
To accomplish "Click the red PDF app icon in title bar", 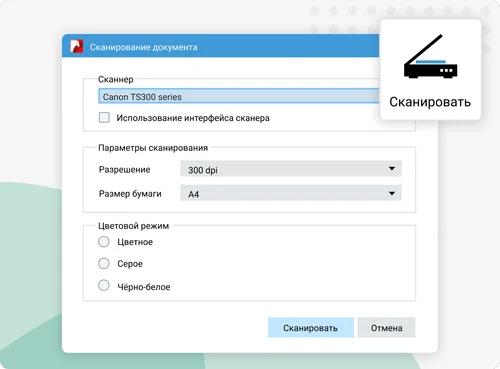I will [77, 46].
